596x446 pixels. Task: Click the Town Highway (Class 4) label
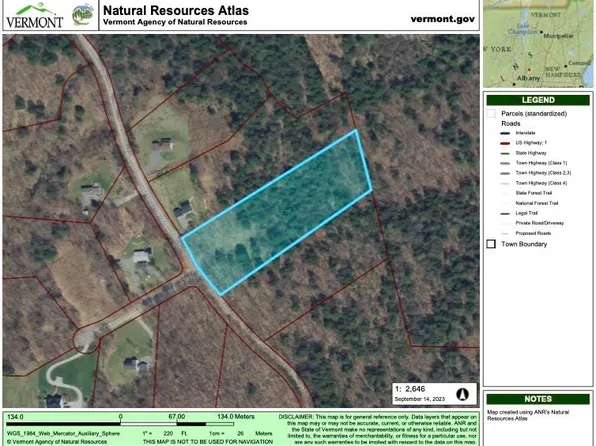pos(541,183)
